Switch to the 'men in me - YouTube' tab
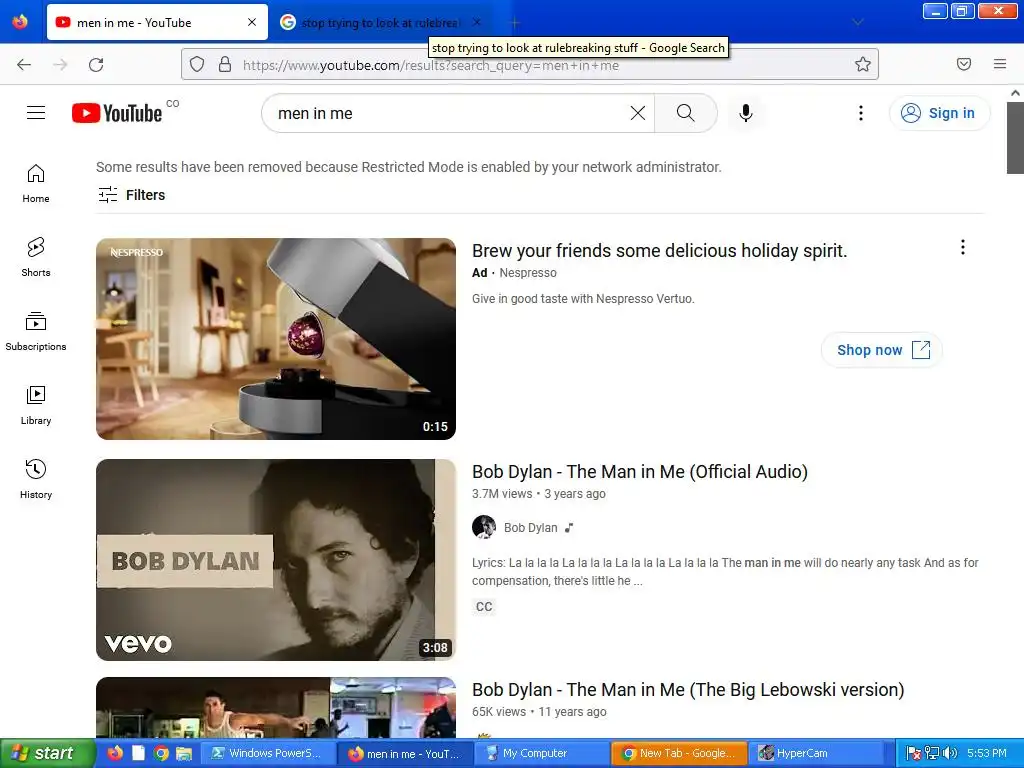1024x768 pixels. tap(157, 22)
